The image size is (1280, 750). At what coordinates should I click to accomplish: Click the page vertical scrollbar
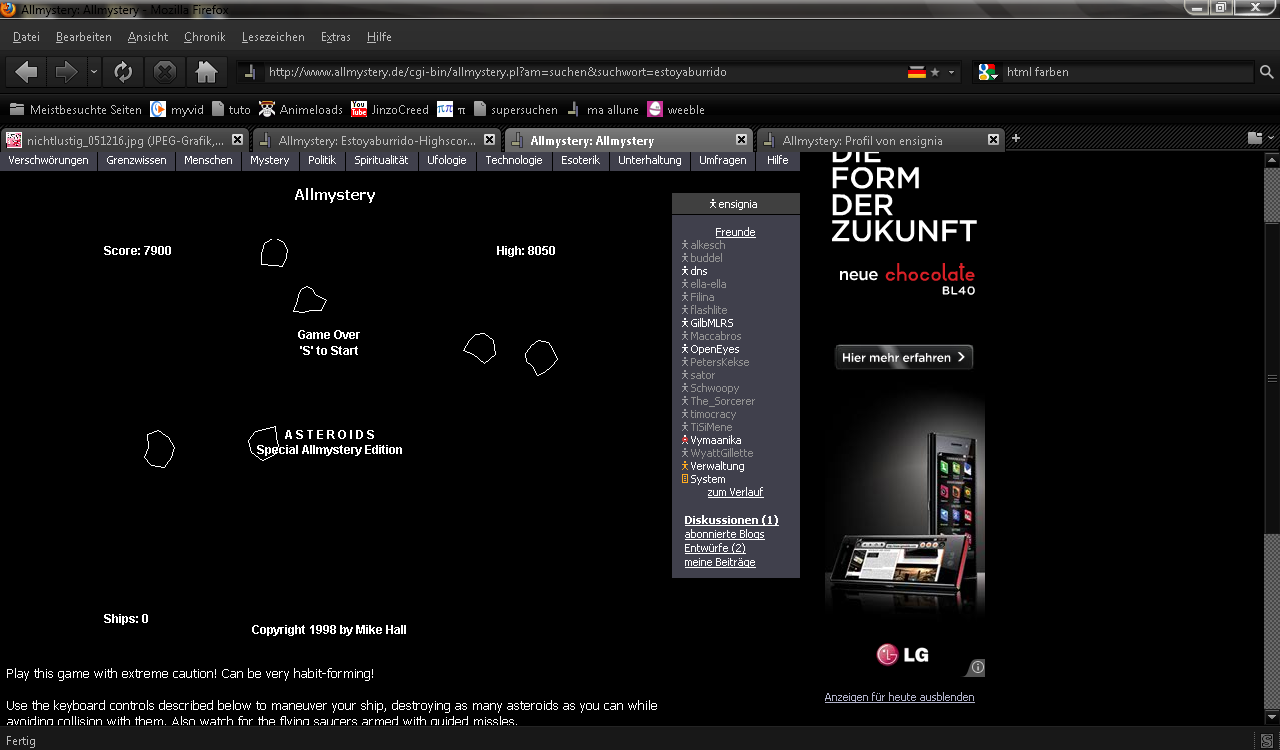(x=1272, y=378)
